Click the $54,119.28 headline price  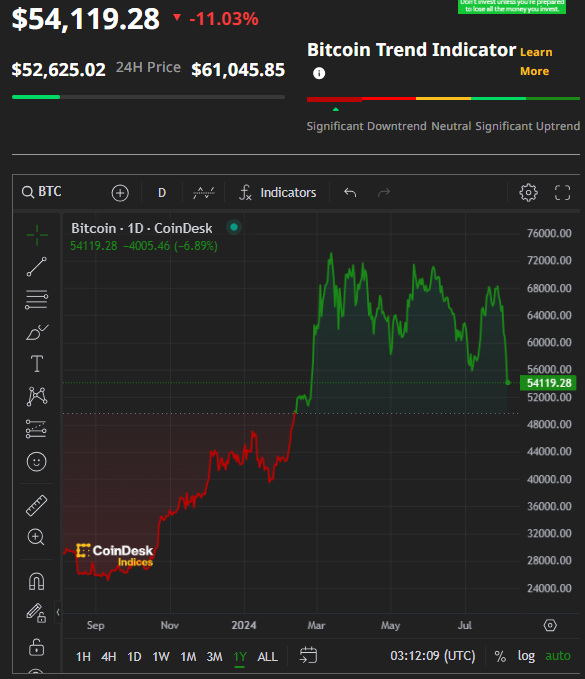tap(86, 19)
